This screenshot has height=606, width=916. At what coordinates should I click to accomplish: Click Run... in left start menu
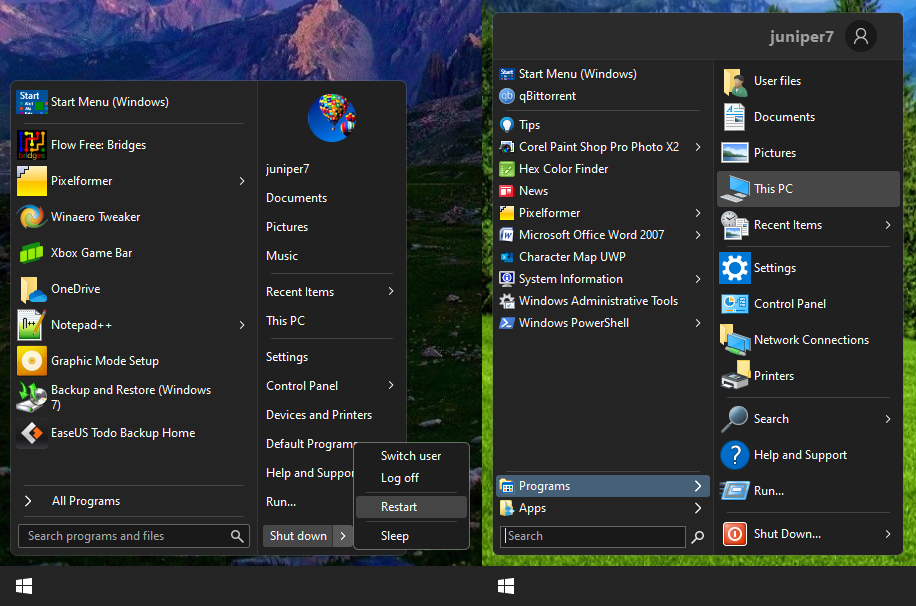[281, 502]
